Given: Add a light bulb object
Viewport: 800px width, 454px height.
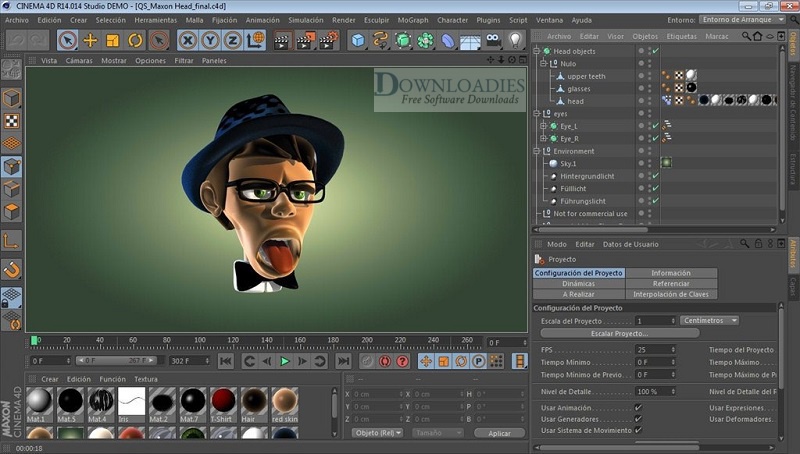Looking at the screenshot, I should 515,40.
